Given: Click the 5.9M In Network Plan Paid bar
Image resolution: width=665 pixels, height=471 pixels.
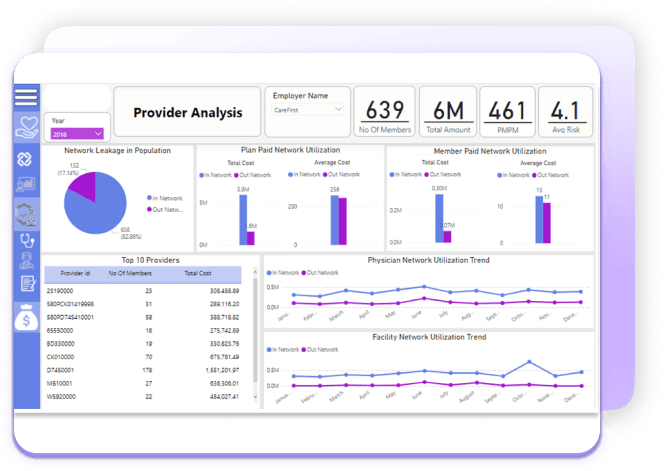Looking at the screenshot, I should pos(243,220).
